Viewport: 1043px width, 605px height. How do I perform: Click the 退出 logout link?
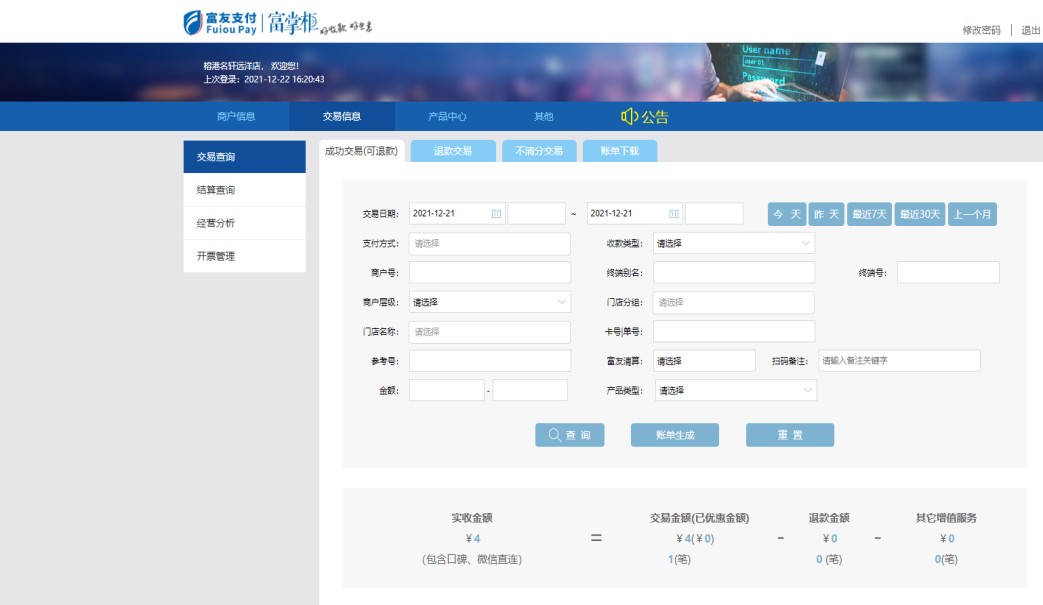(1030, 30)
